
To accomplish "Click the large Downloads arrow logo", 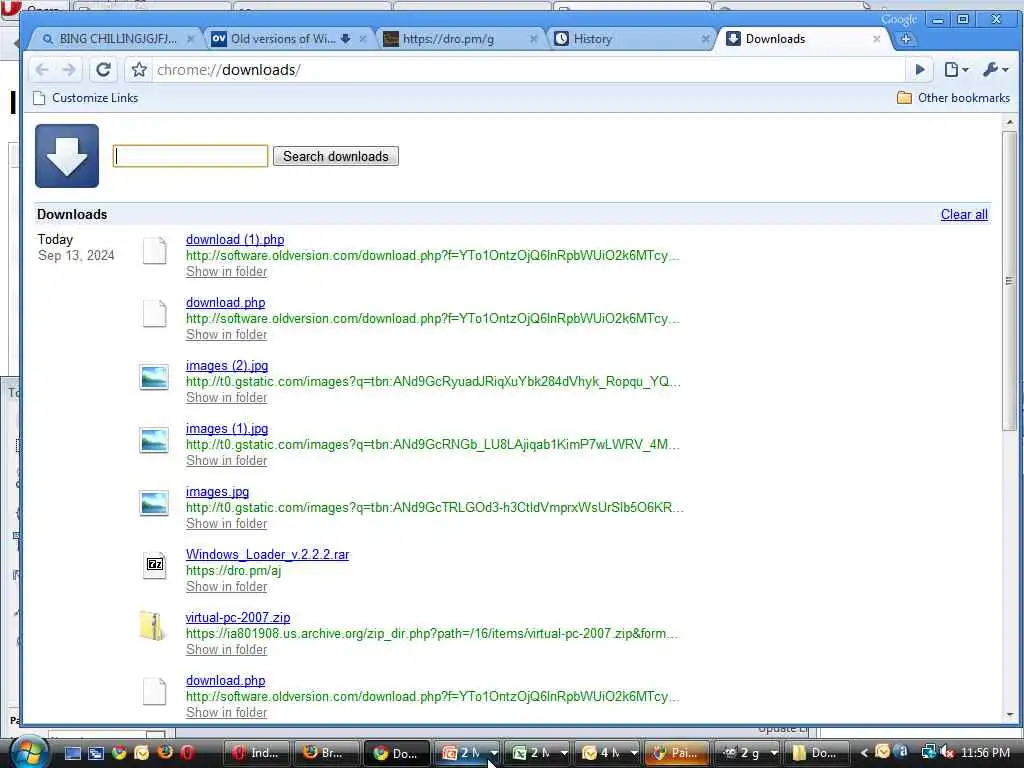I will [67, 155].
